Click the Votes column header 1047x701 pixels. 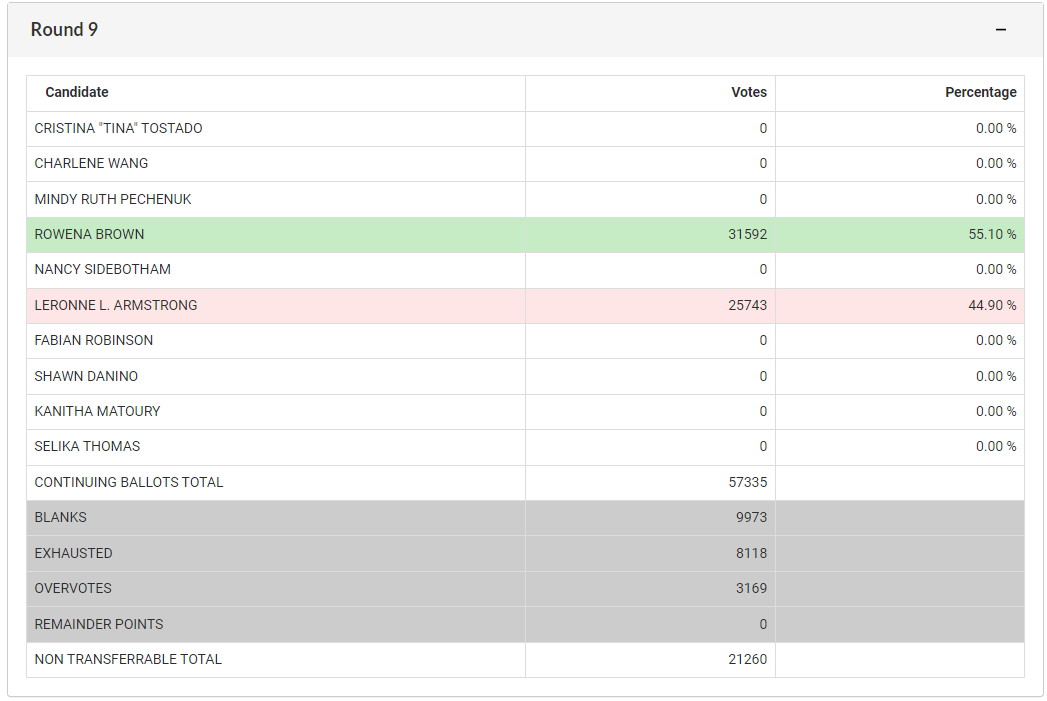point(749,92)
